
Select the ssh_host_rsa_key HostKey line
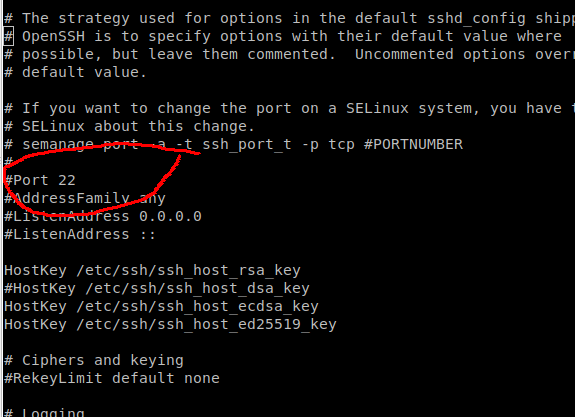click(152, 270)
